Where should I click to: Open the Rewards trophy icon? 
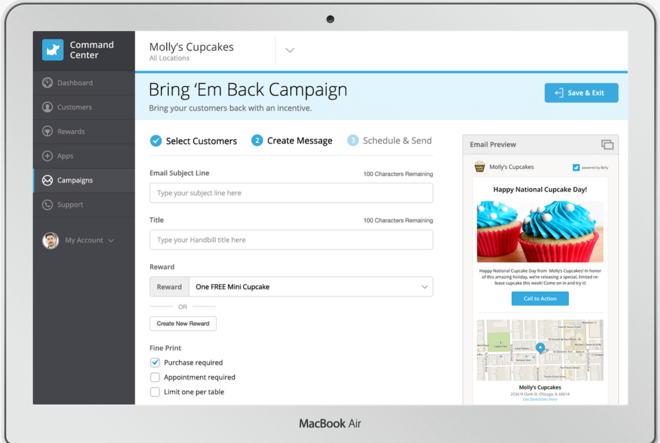(48, 131)
